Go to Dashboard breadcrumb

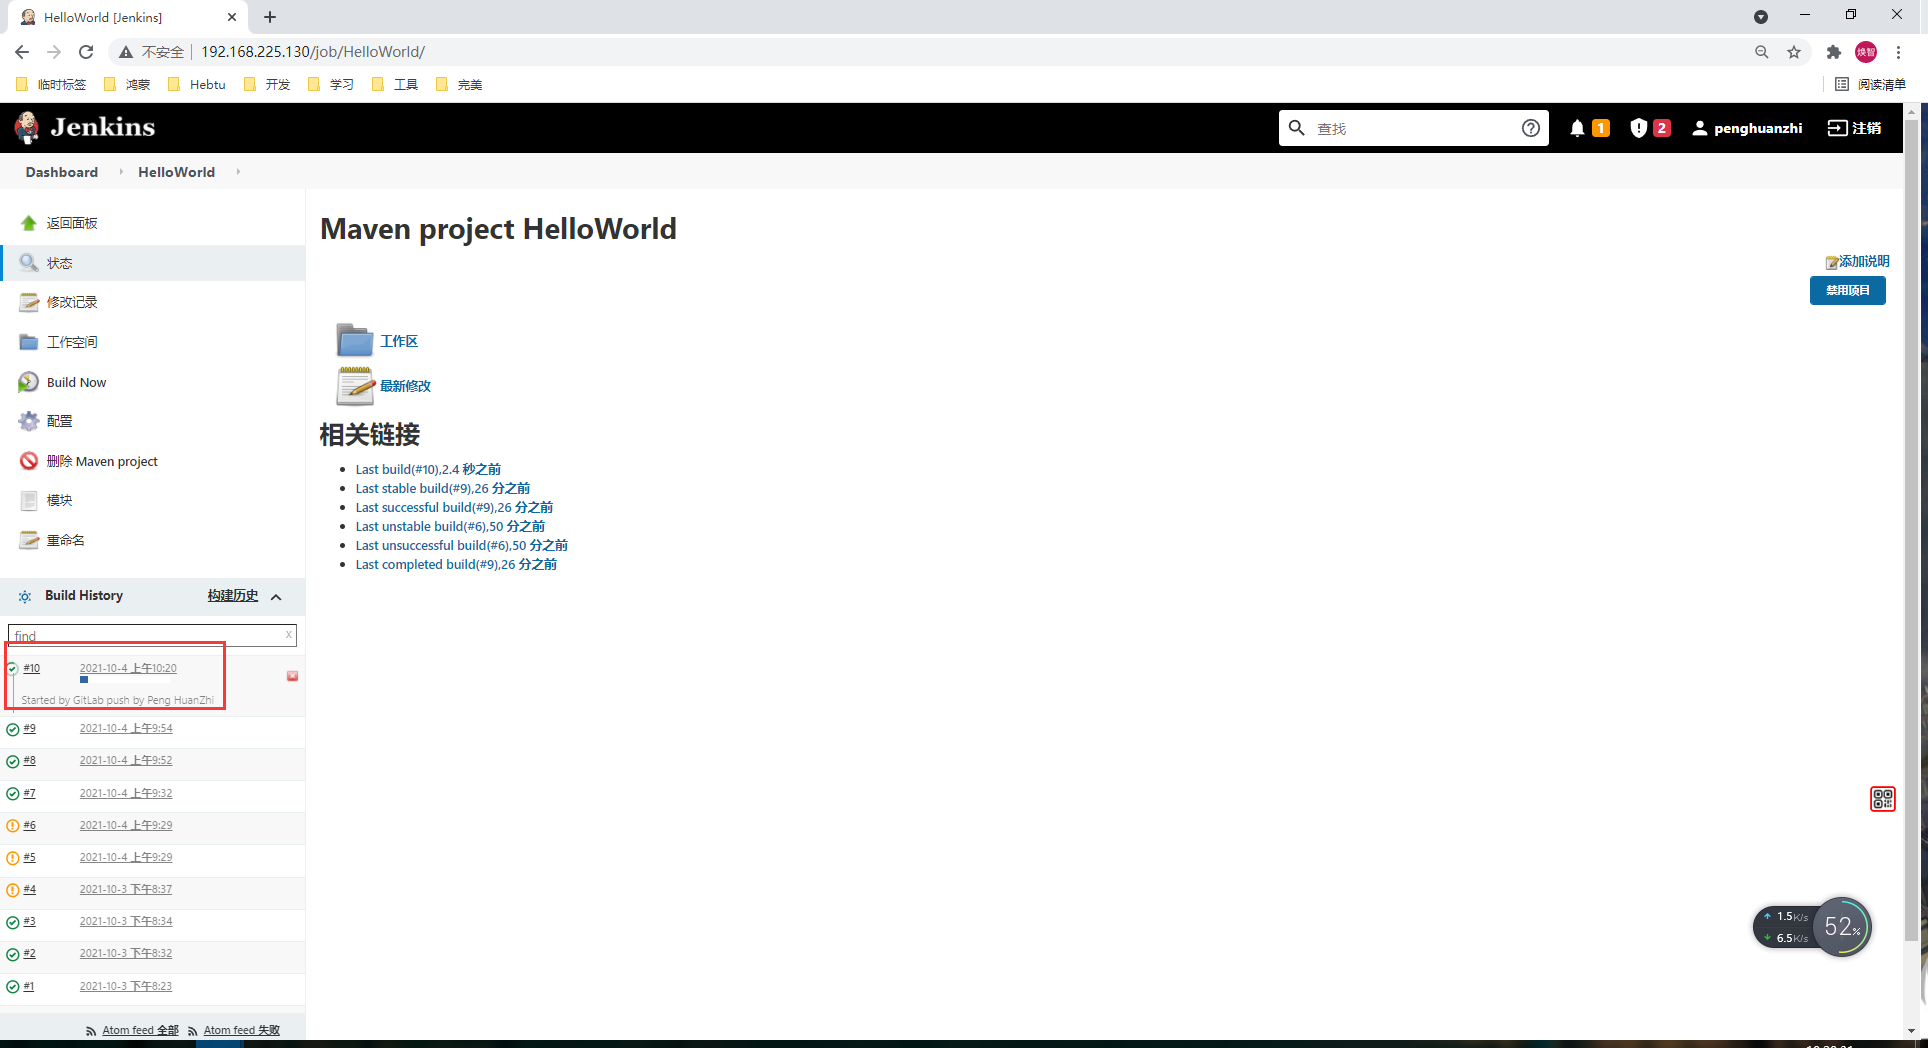[62, 172]
